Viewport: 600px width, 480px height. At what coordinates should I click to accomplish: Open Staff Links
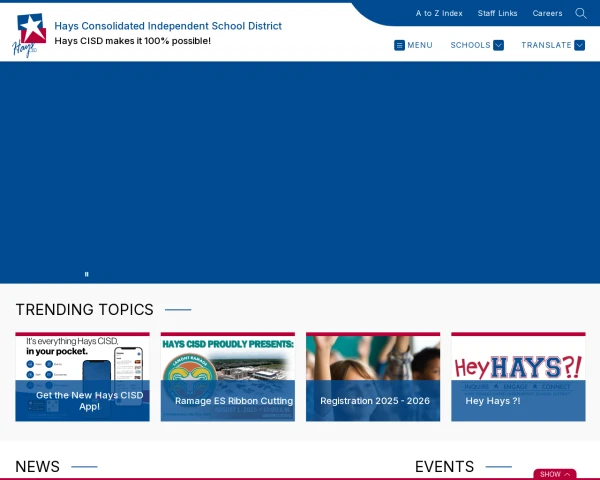click(x=497, y=13)
